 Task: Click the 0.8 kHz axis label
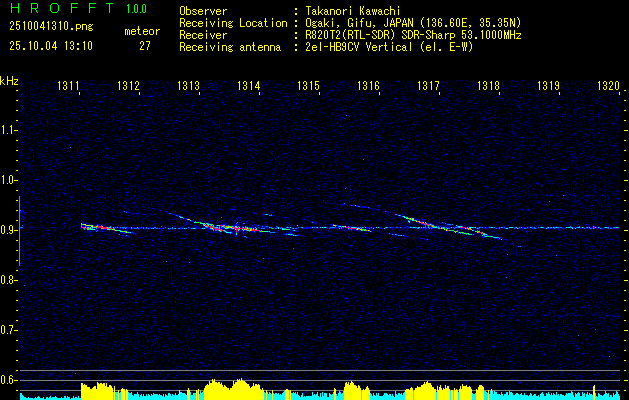[8, 280]
